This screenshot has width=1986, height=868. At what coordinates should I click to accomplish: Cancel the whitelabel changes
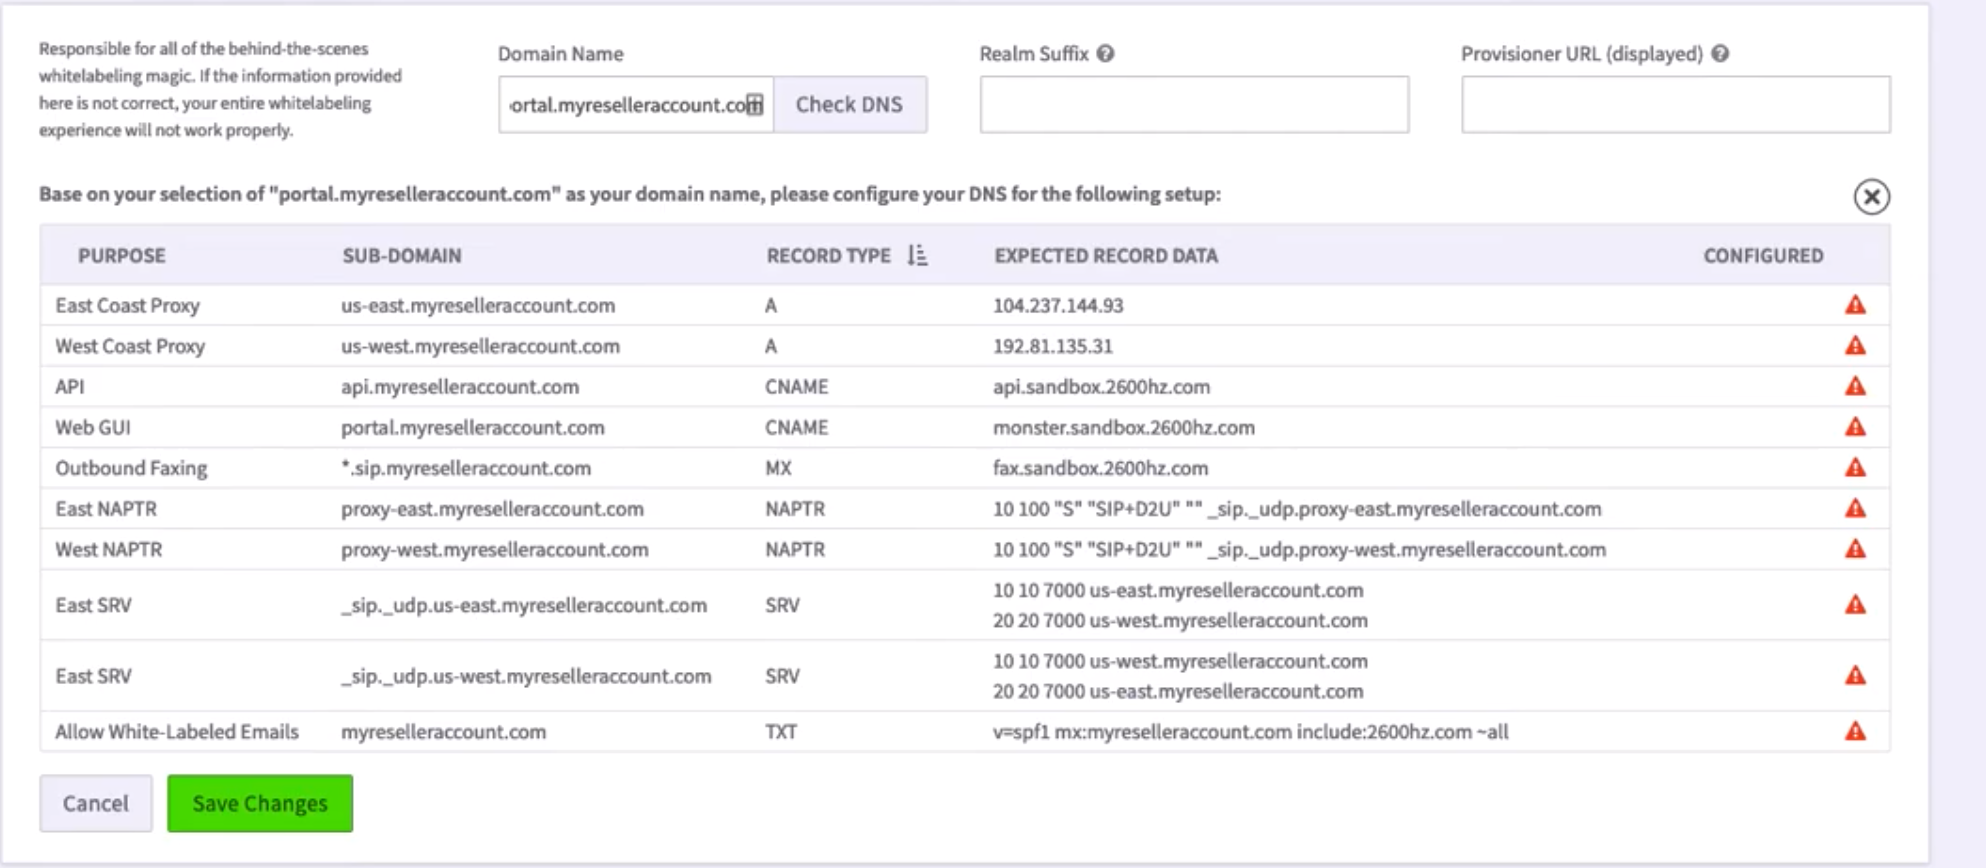click(96, 803)
